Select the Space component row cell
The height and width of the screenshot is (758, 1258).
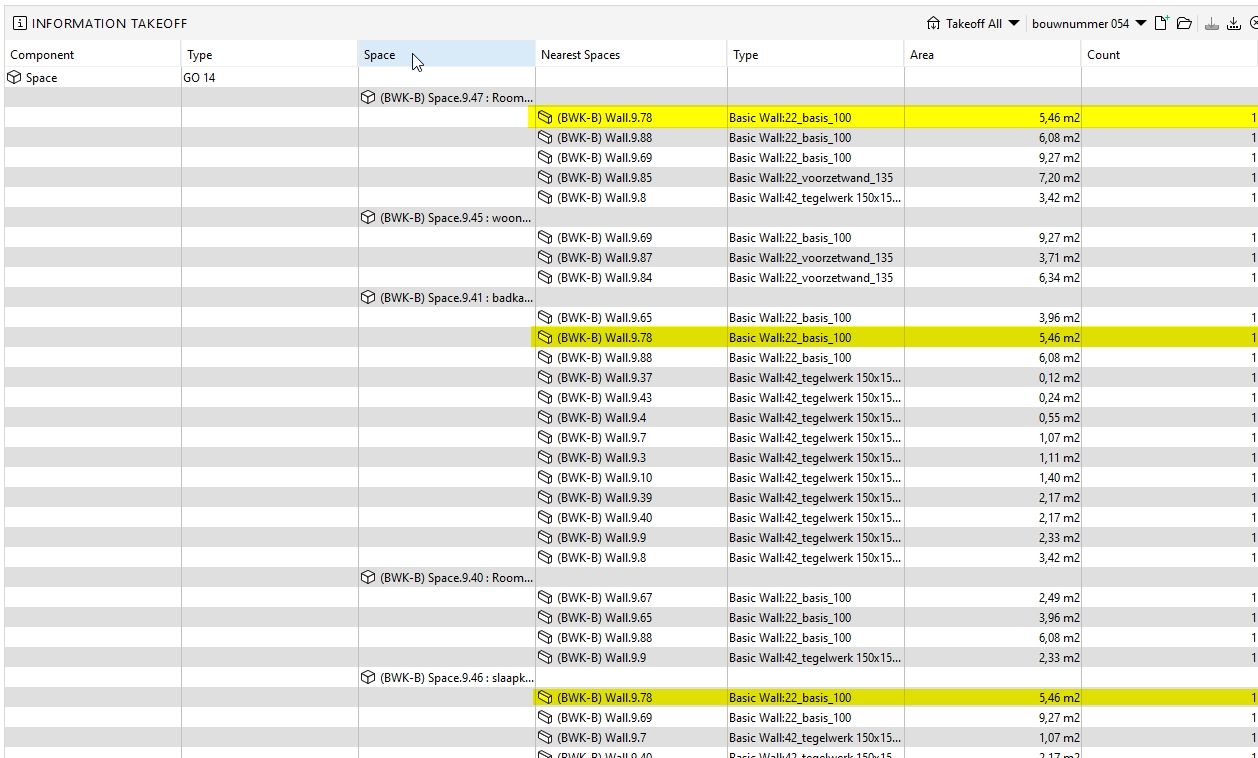[93, 77]
